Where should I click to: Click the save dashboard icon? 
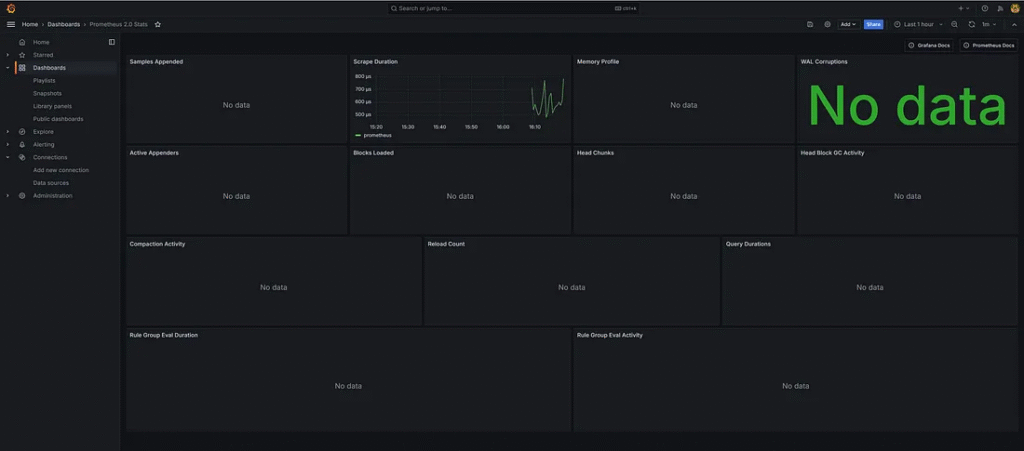[x=810, y=24]
